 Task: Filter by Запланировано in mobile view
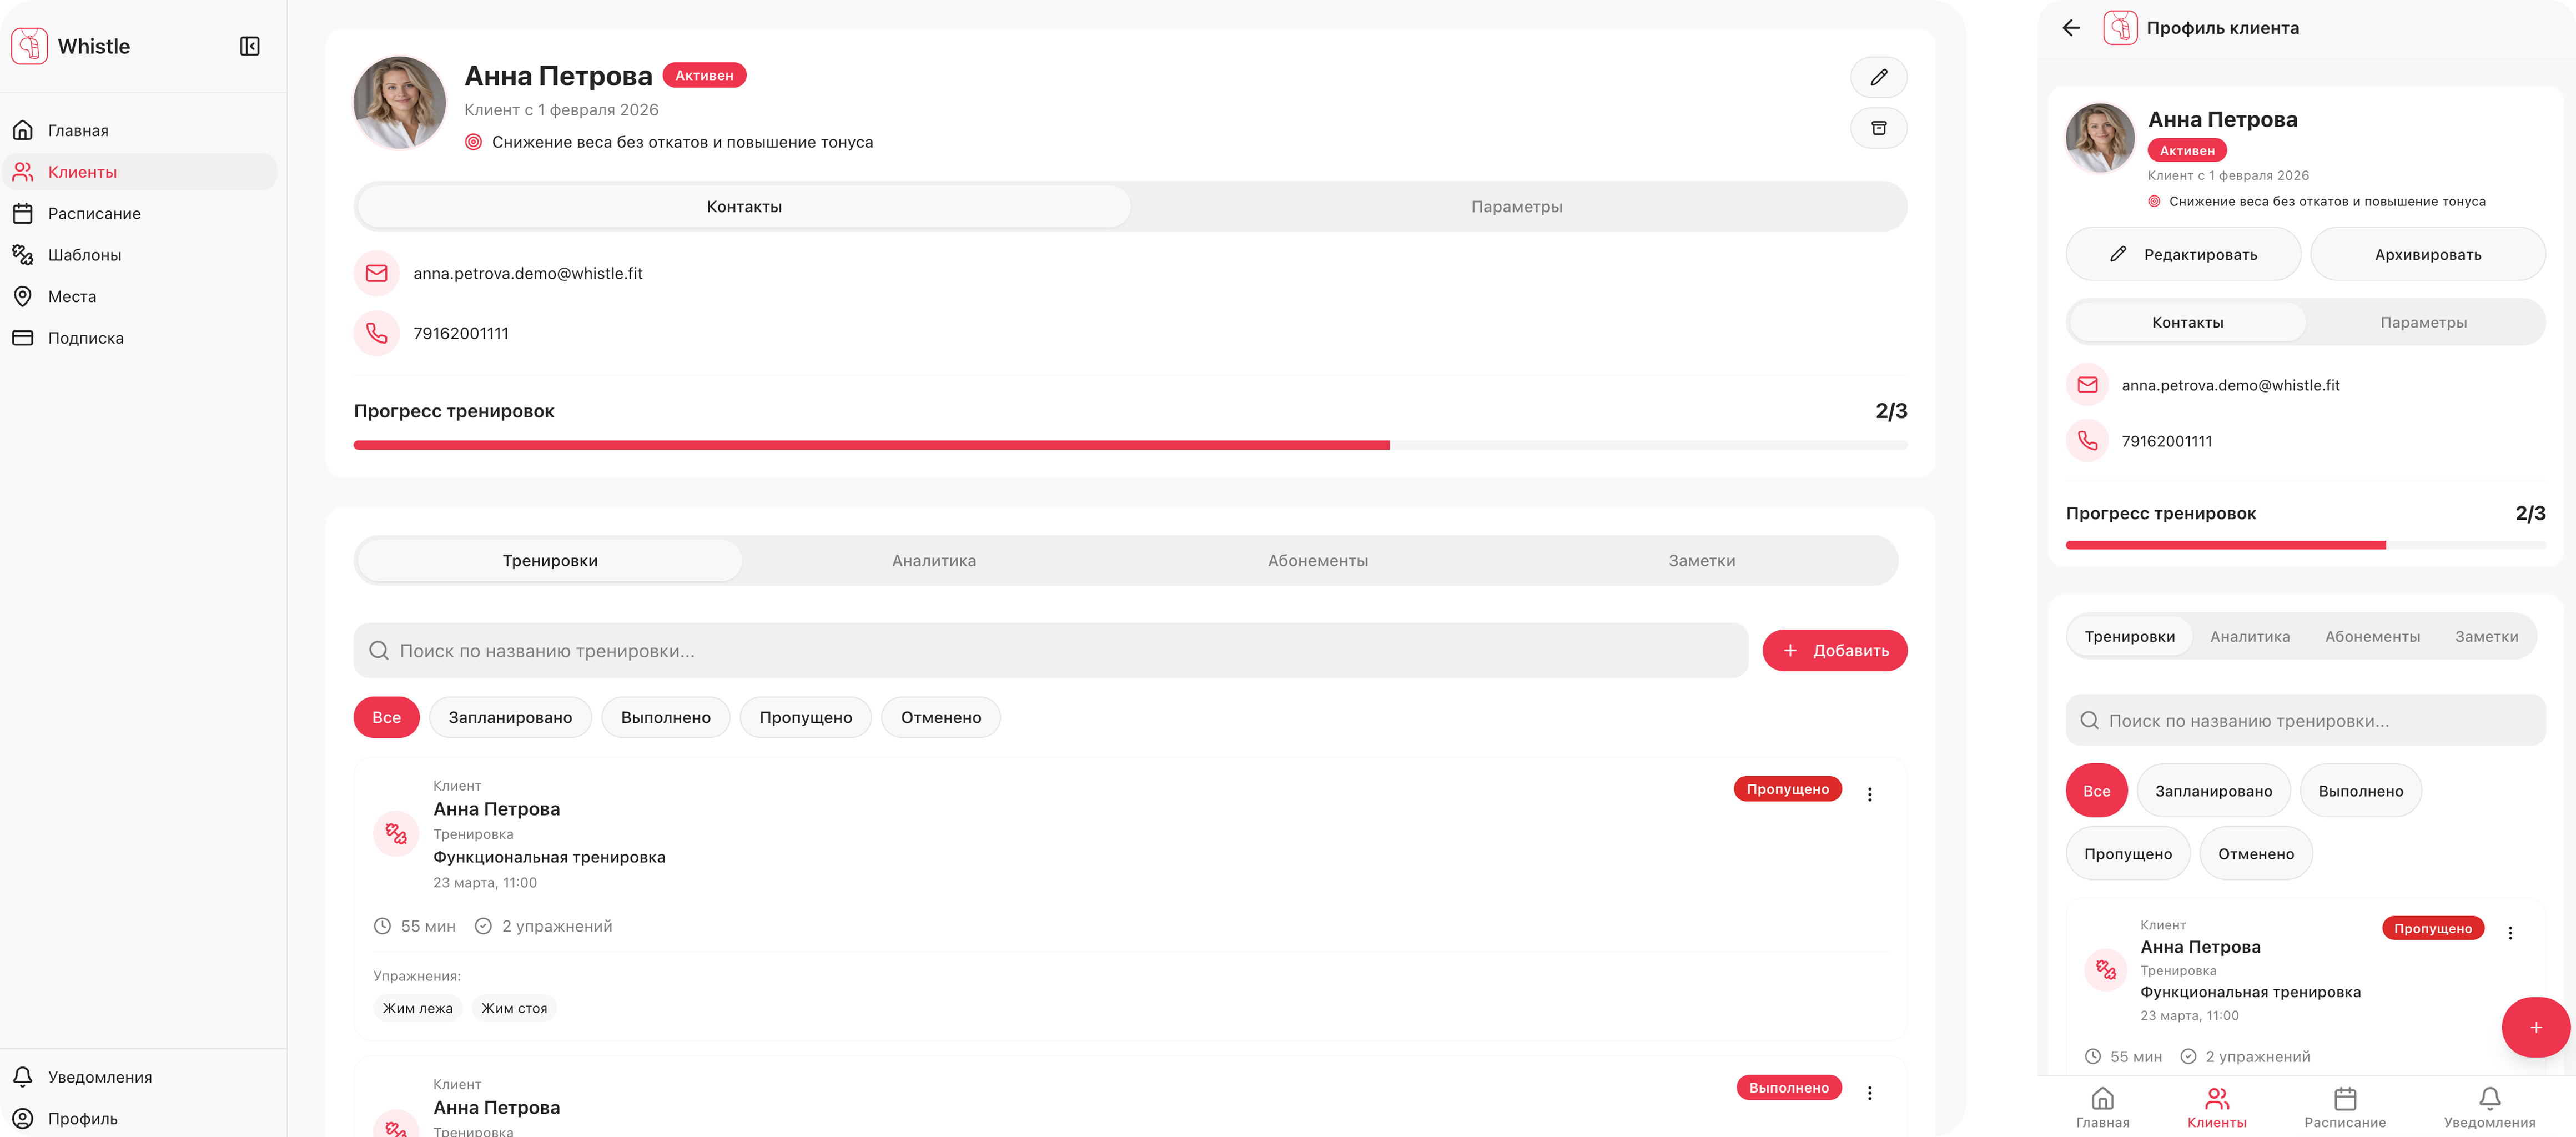(2213, 791)
